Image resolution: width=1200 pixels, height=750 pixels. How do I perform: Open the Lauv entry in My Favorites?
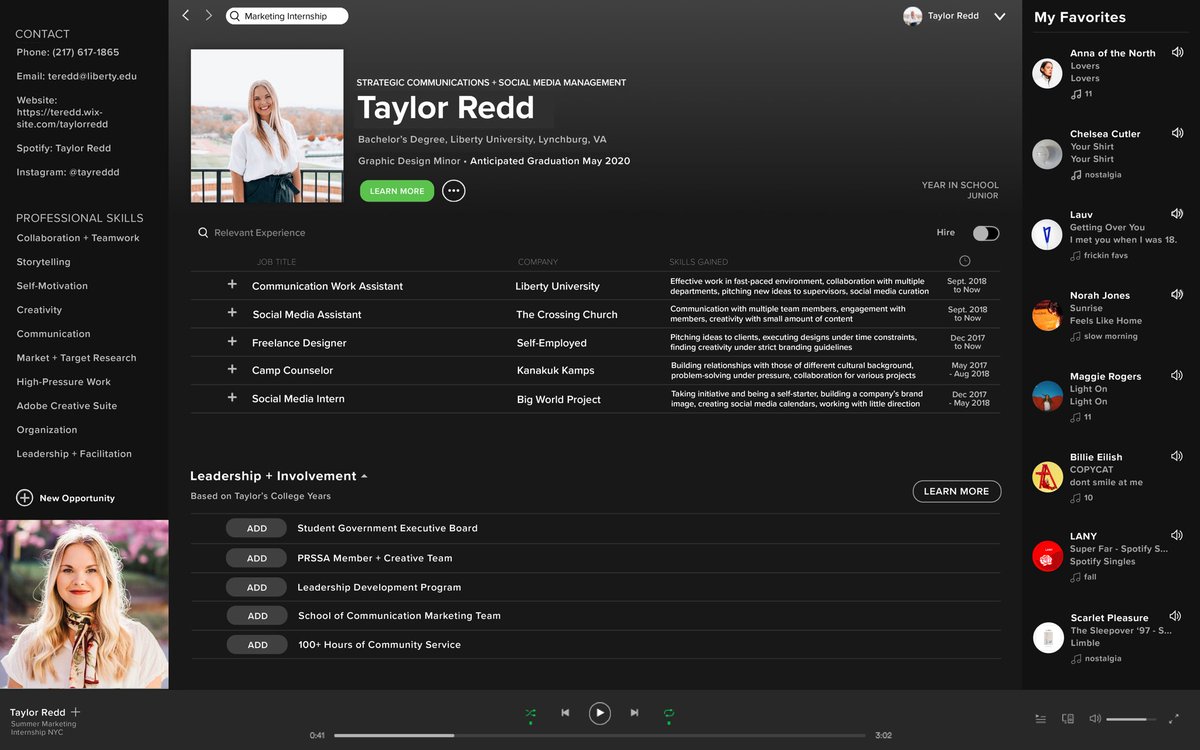[1108, 235]
